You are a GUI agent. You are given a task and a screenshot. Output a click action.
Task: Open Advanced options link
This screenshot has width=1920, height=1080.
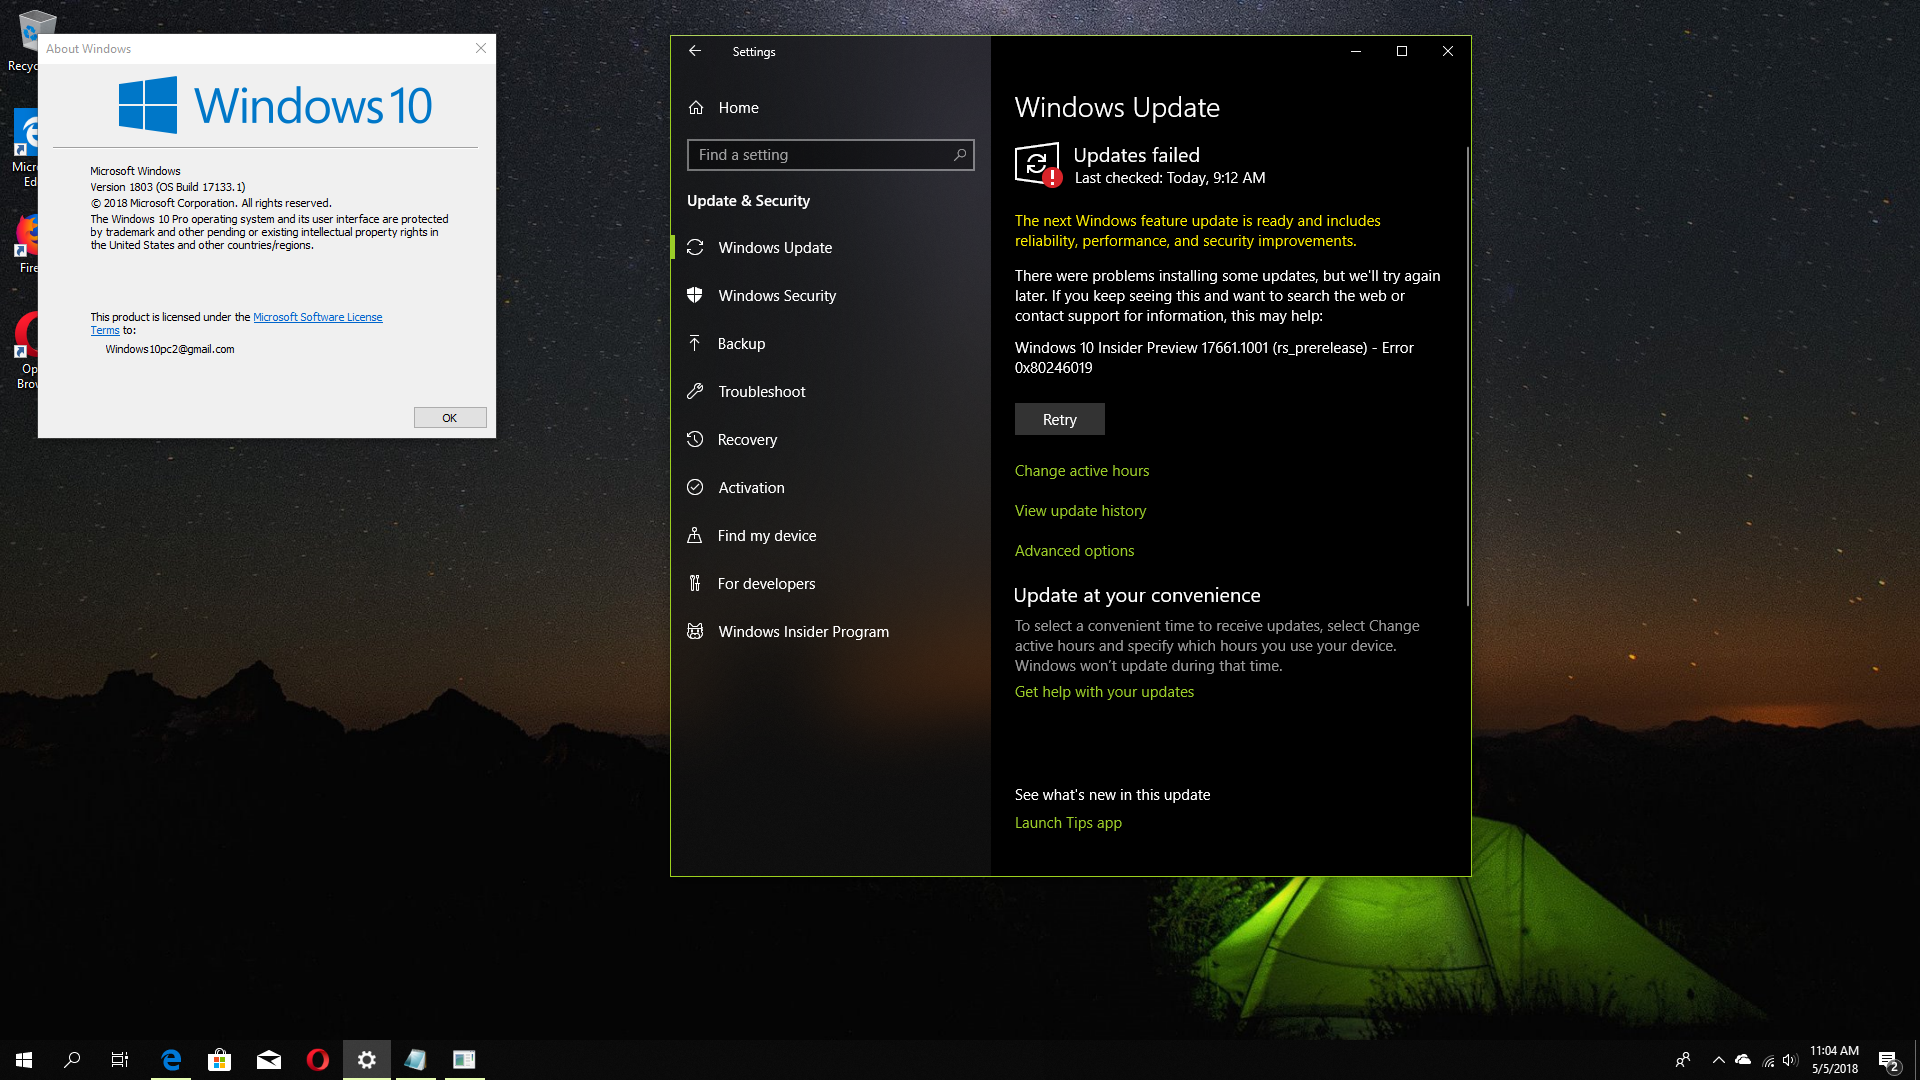click(x=1074, y=550)
